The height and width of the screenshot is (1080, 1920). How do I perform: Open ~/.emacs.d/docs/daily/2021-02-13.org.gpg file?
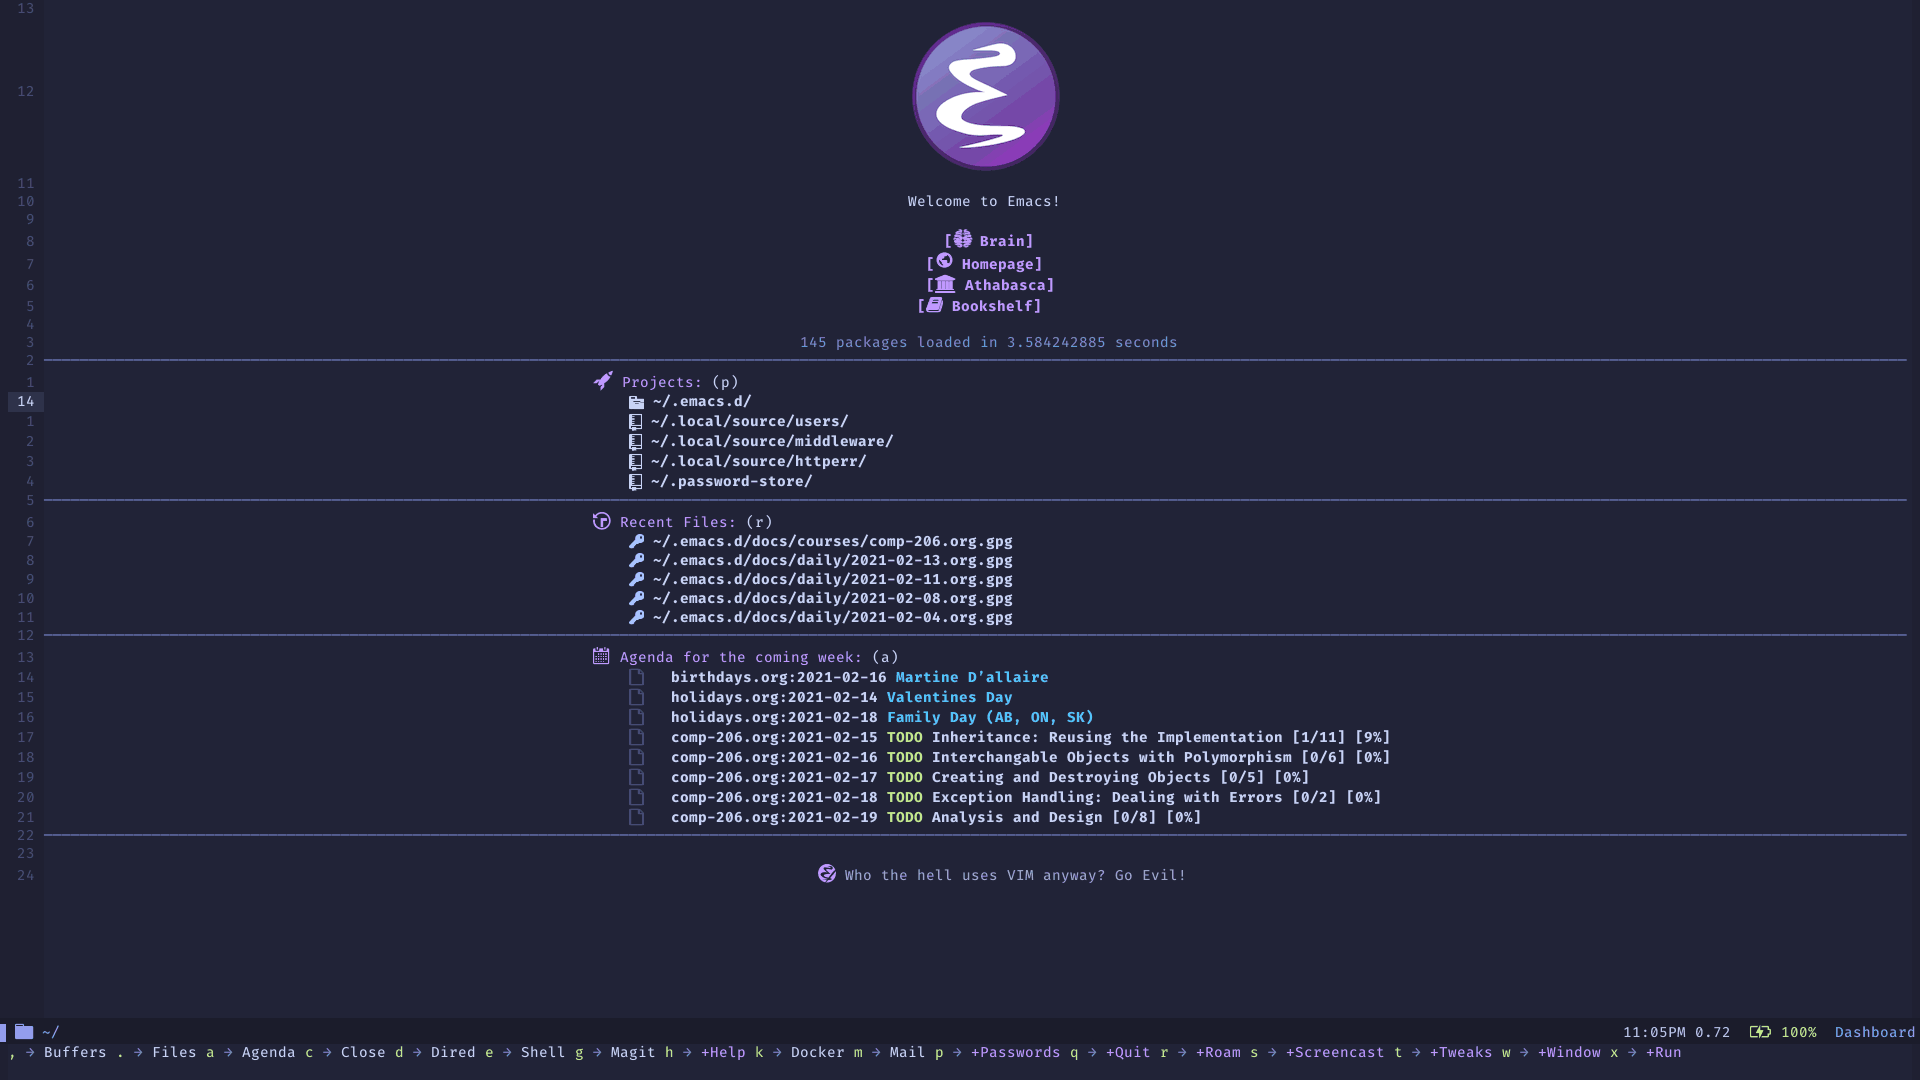point(832,560)
